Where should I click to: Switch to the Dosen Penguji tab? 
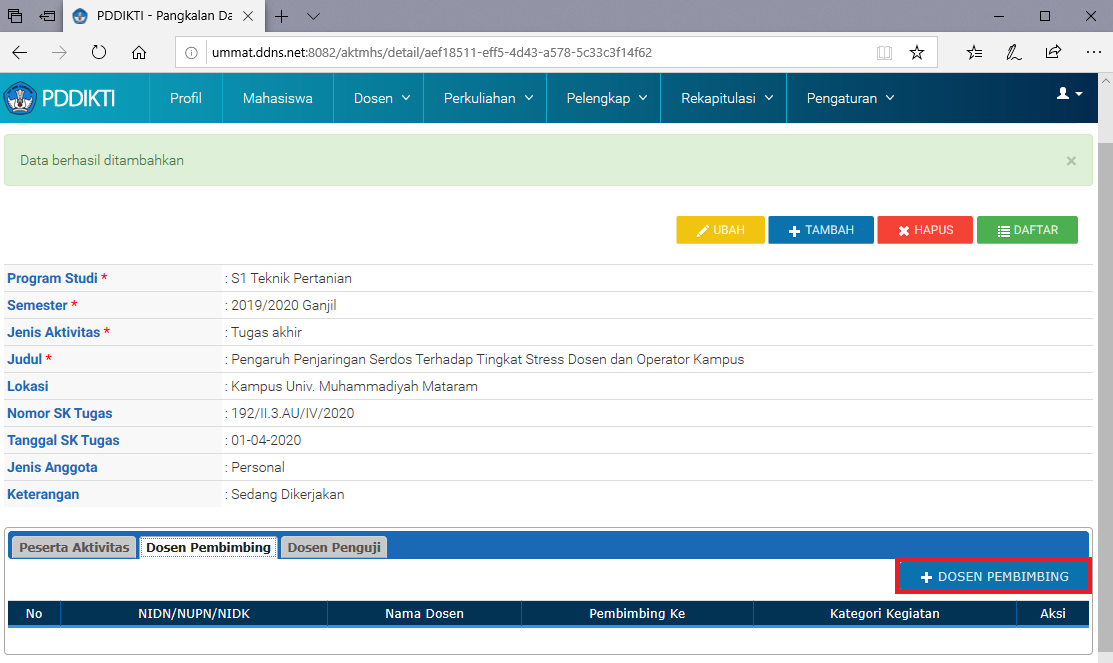tap(333, 547)
